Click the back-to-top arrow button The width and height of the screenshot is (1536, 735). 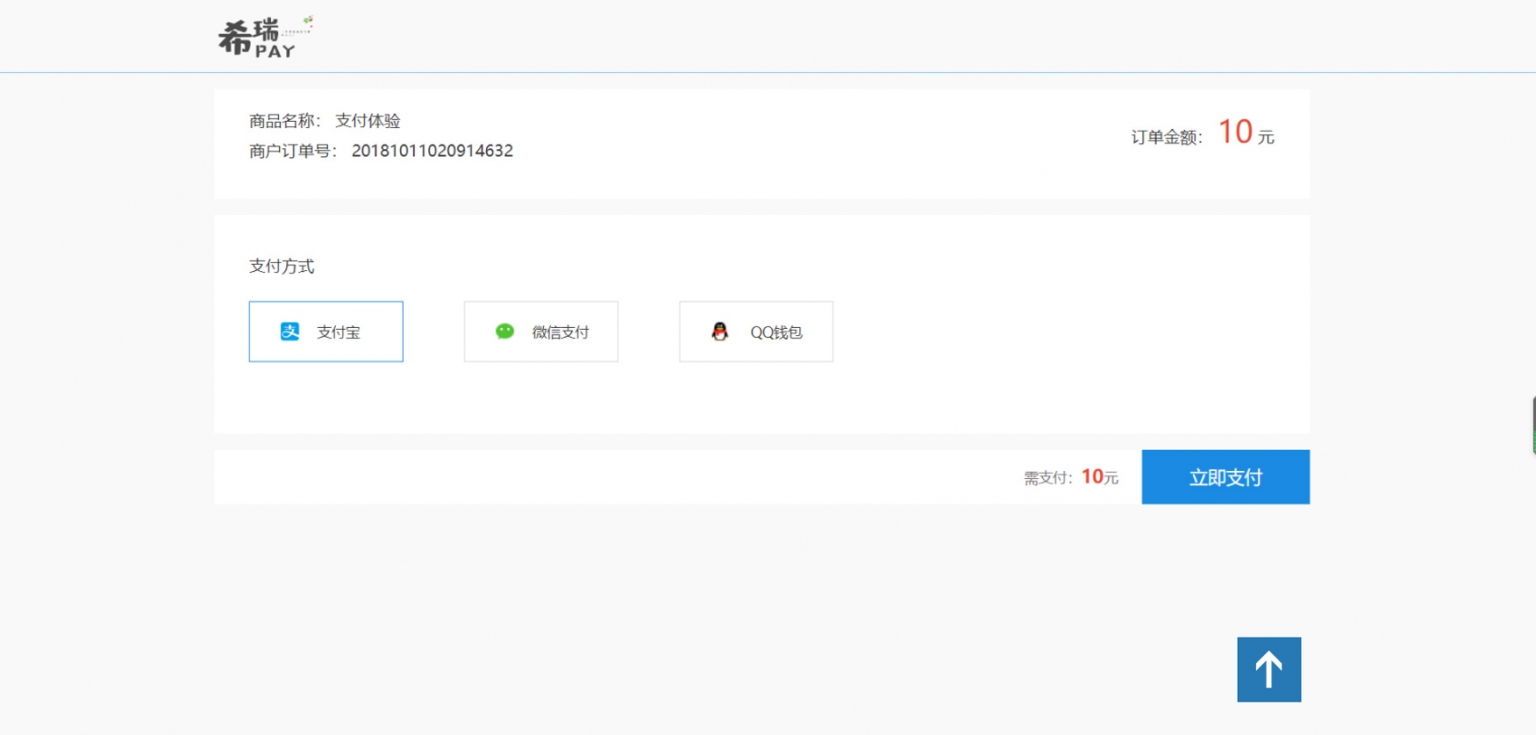tap(1269, 669)
